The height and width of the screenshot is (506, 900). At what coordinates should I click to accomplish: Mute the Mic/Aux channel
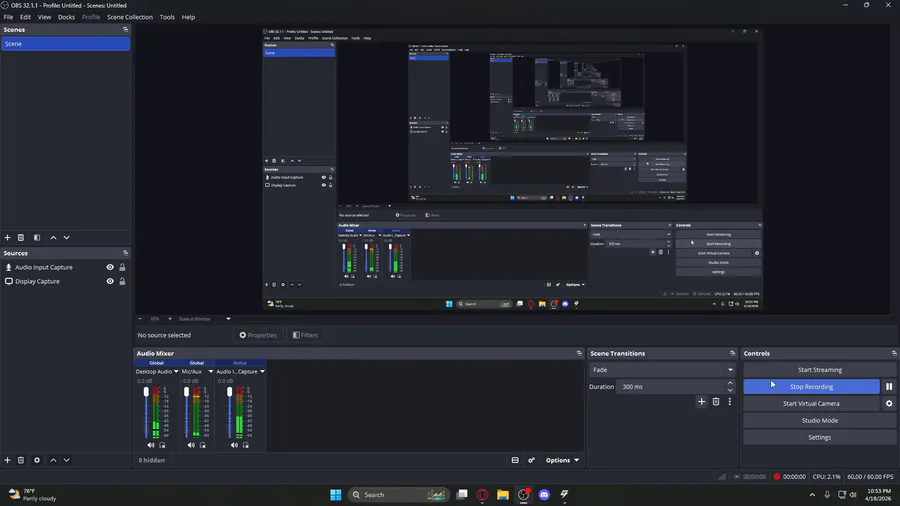(191, 445)
